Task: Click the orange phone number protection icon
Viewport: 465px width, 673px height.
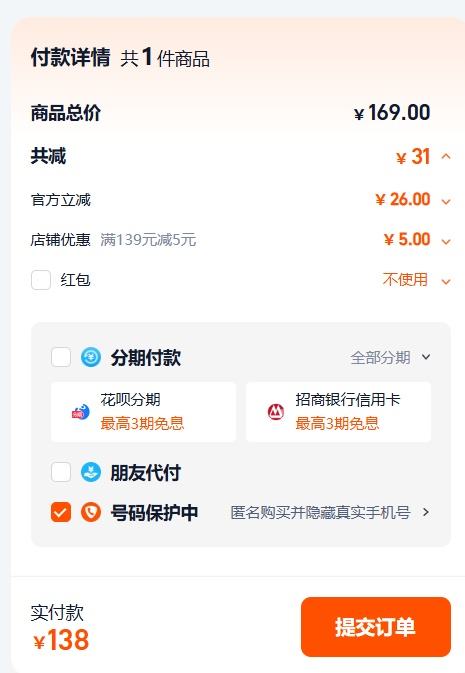Action: (x=91, y=512)
